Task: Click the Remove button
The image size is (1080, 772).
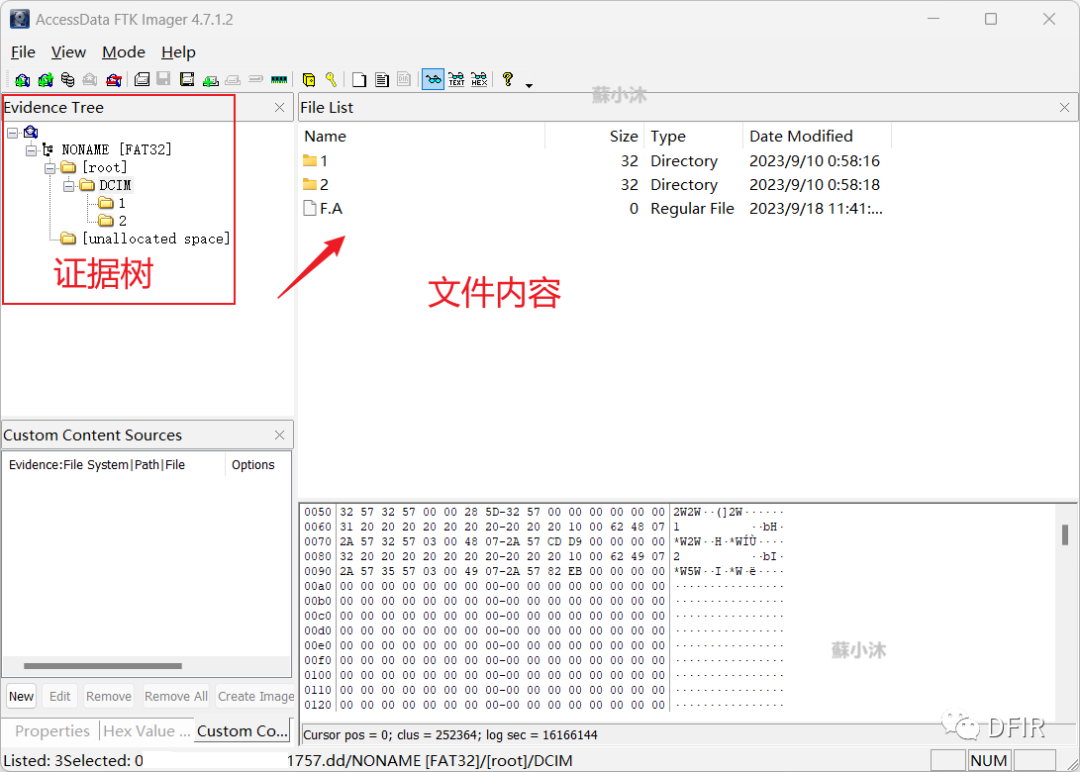Action: [109, 697]
